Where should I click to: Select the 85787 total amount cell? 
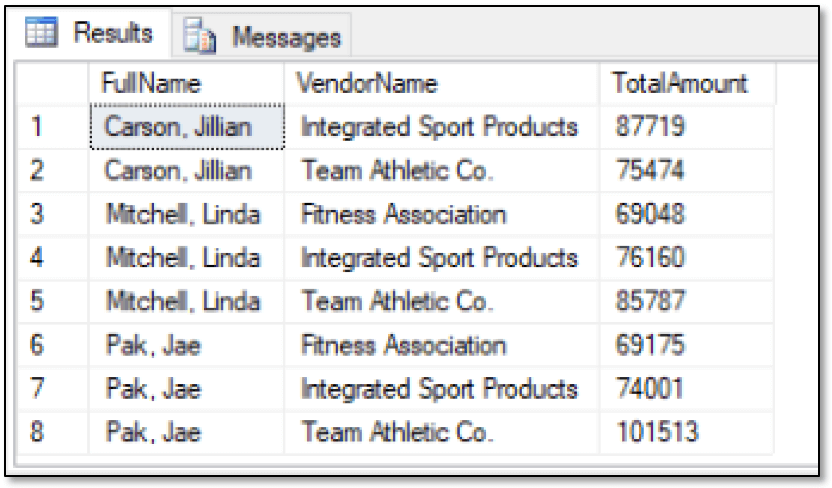687,301
